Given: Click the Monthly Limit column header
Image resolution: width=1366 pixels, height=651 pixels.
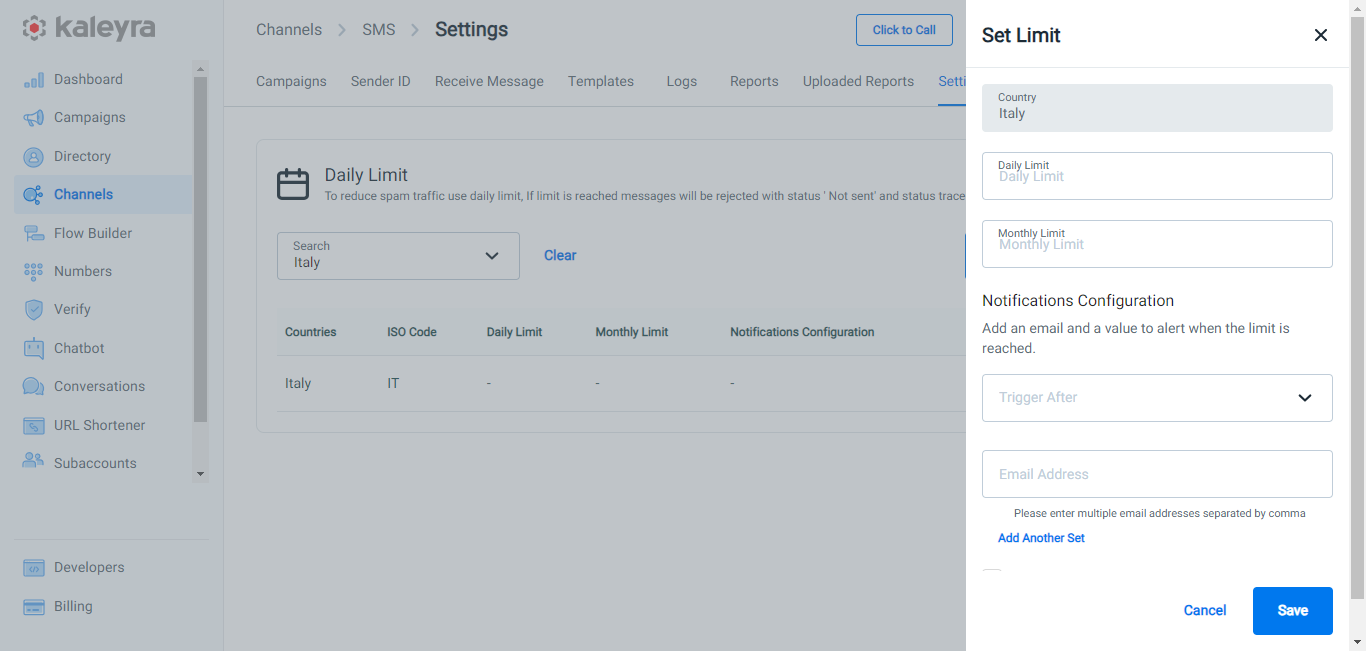Looking at the screenshot, I should [631, 332].
